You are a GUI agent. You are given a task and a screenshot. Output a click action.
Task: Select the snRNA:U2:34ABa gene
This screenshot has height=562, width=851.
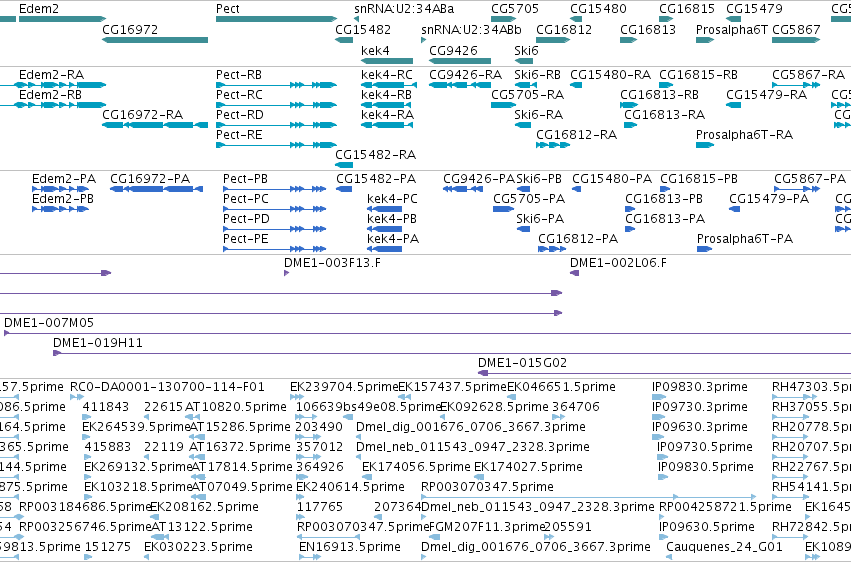click(356, 19)
